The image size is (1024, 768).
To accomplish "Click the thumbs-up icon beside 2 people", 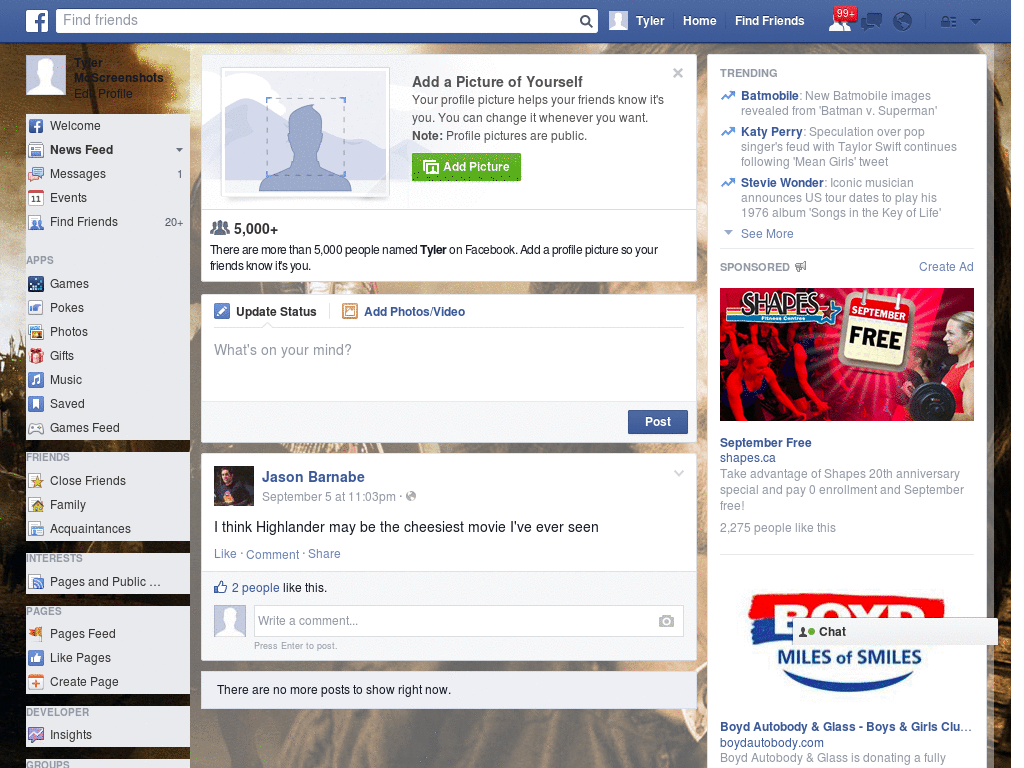I will coord(221,587).
